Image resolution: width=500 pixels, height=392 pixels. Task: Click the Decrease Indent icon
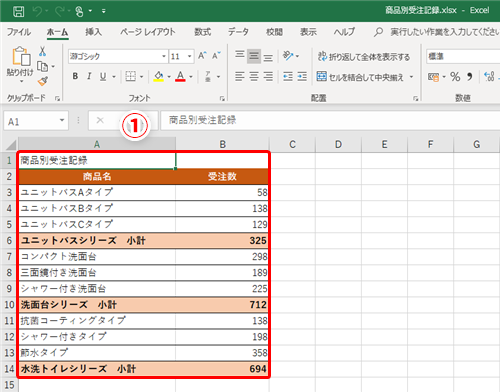coord(288,77)
